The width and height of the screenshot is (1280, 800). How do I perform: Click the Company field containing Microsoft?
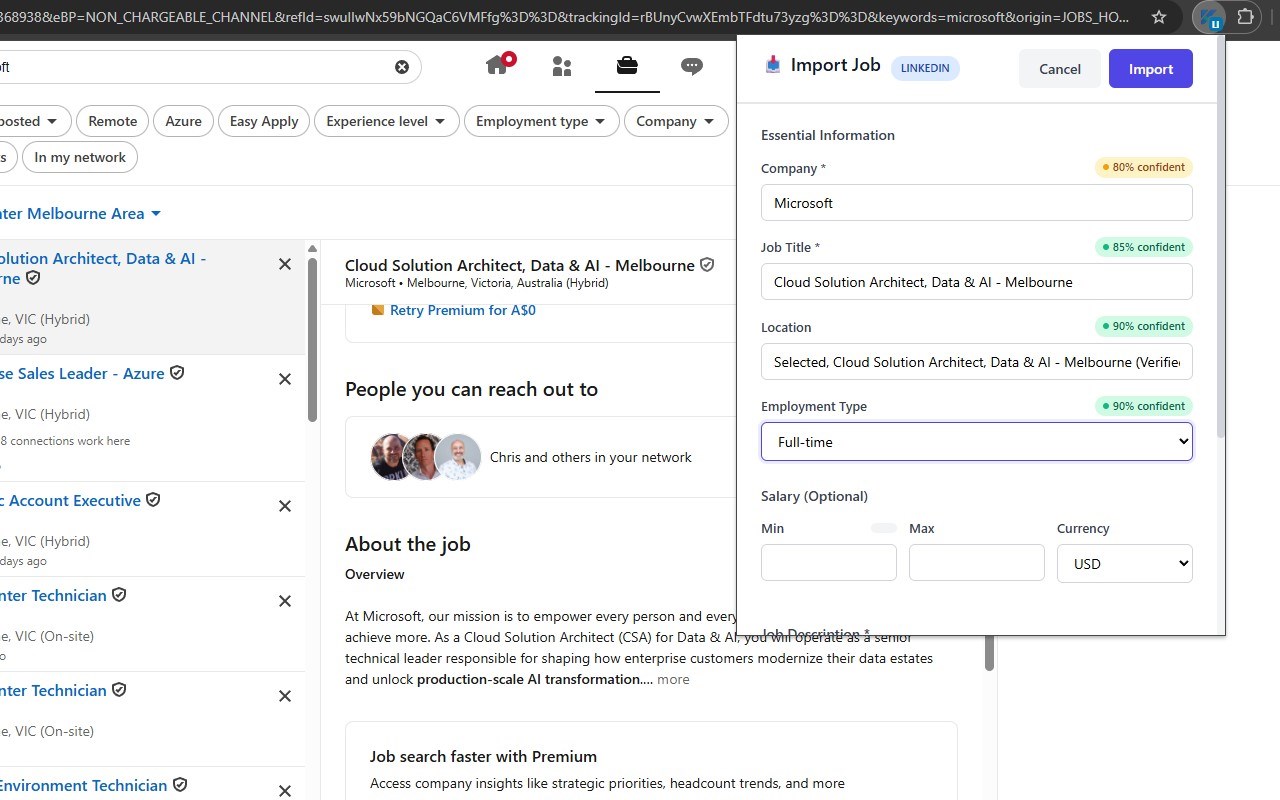point(977,202)
